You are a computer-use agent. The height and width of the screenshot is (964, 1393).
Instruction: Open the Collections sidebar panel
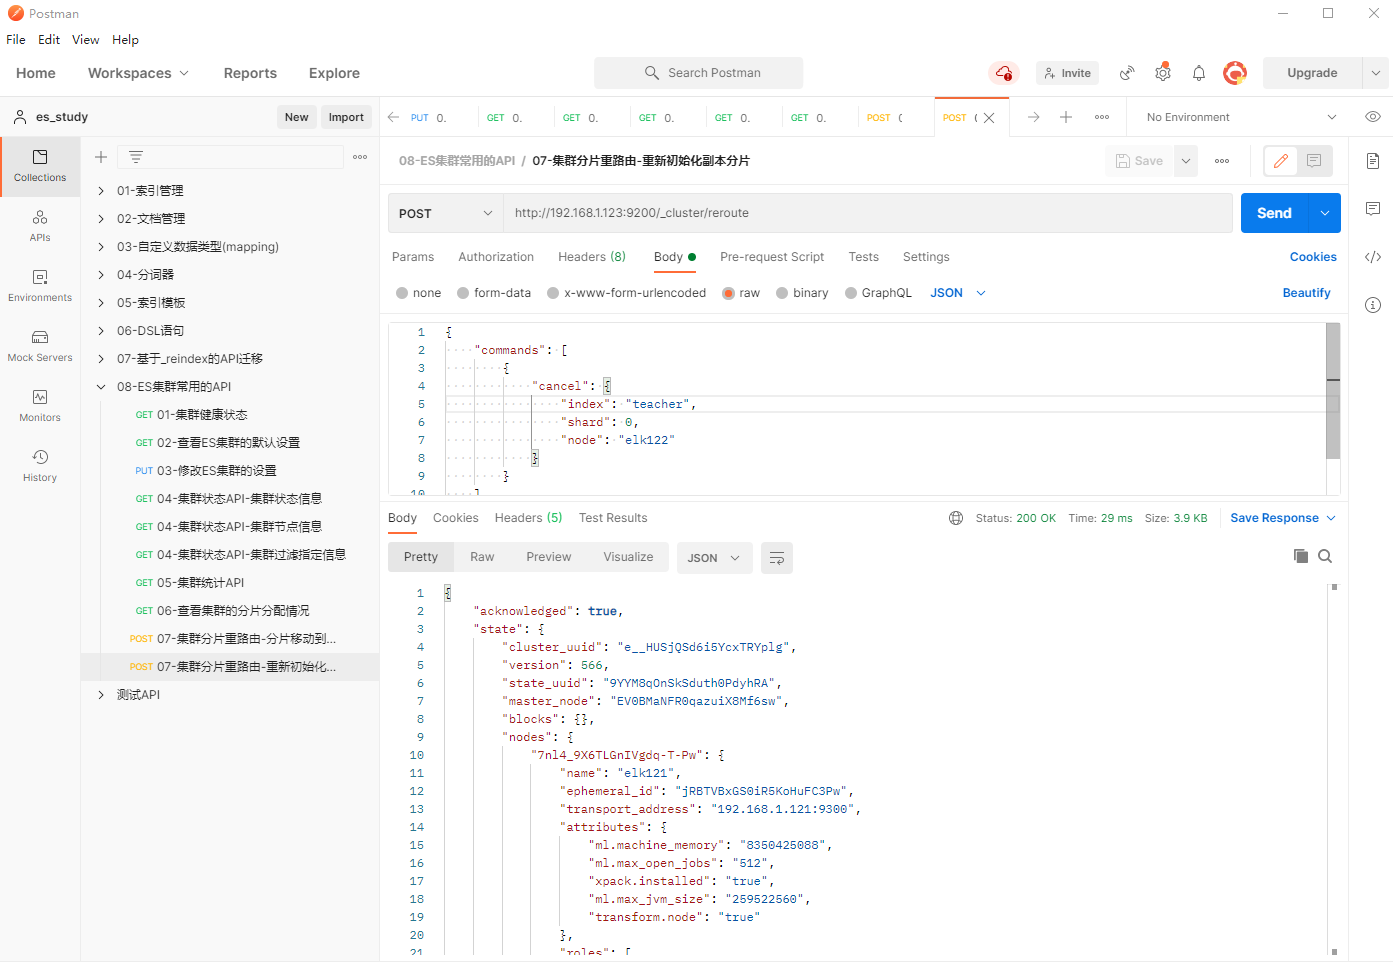[40, 166]
